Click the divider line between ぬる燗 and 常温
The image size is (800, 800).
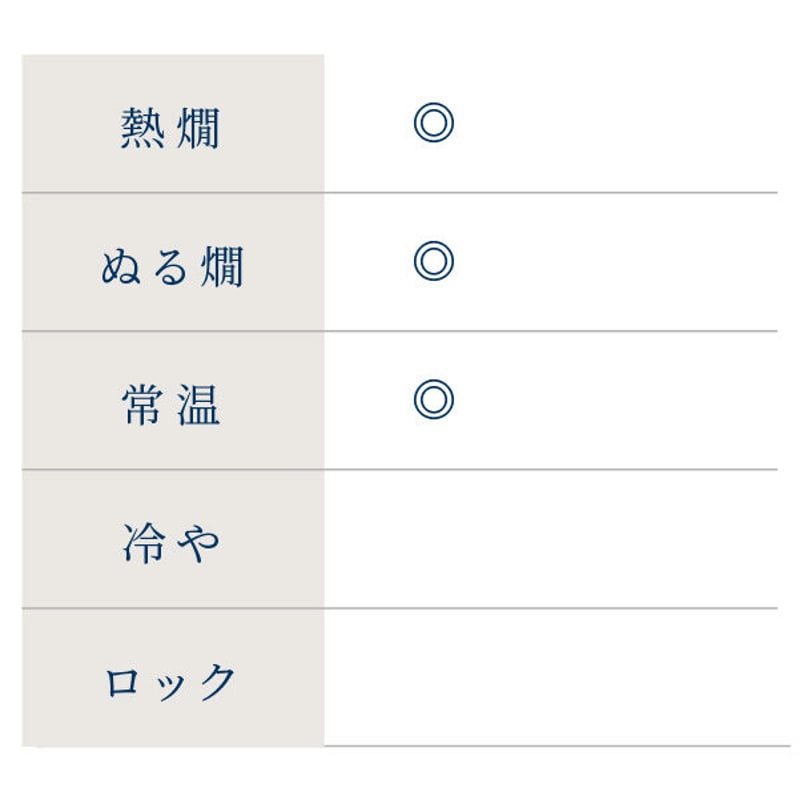399,331
